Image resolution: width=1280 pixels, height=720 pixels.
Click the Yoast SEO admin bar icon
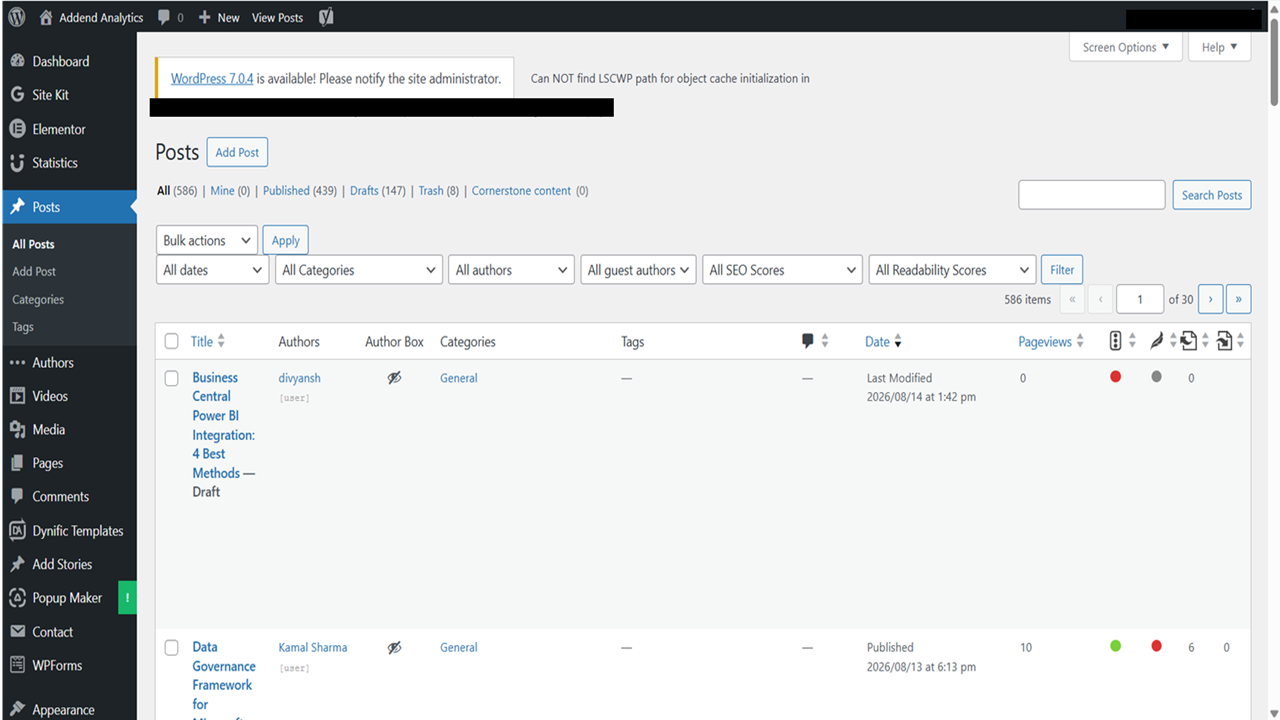pyautogui.click(x=326, y=17)
